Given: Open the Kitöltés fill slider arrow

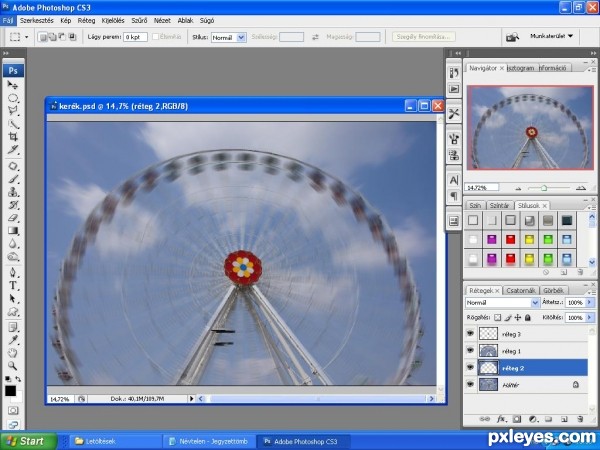Looking at the screenshot, I should [x=590, y=318].
